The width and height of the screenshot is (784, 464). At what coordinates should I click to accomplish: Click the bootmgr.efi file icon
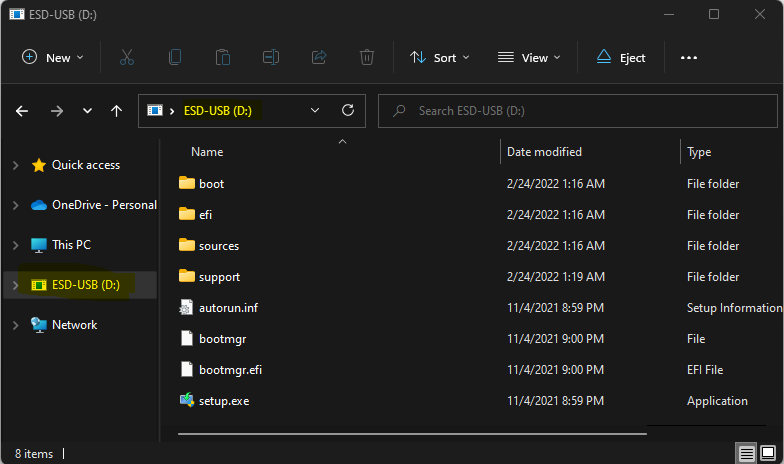pyautogui.click(x=186, y=369)
